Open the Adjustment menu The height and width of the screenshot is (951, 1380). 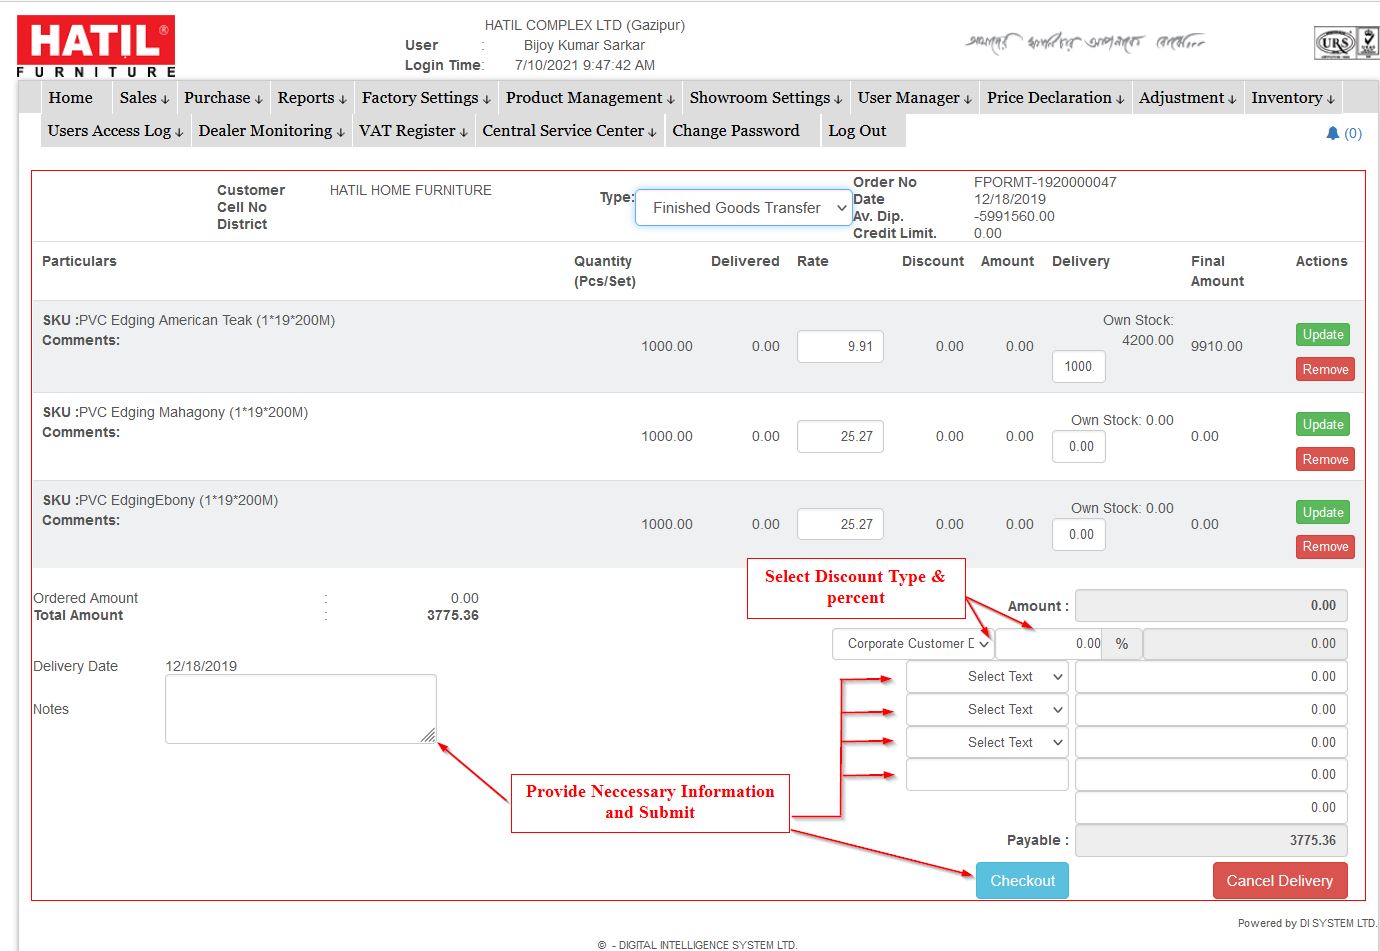click(x=1187, y=98)
